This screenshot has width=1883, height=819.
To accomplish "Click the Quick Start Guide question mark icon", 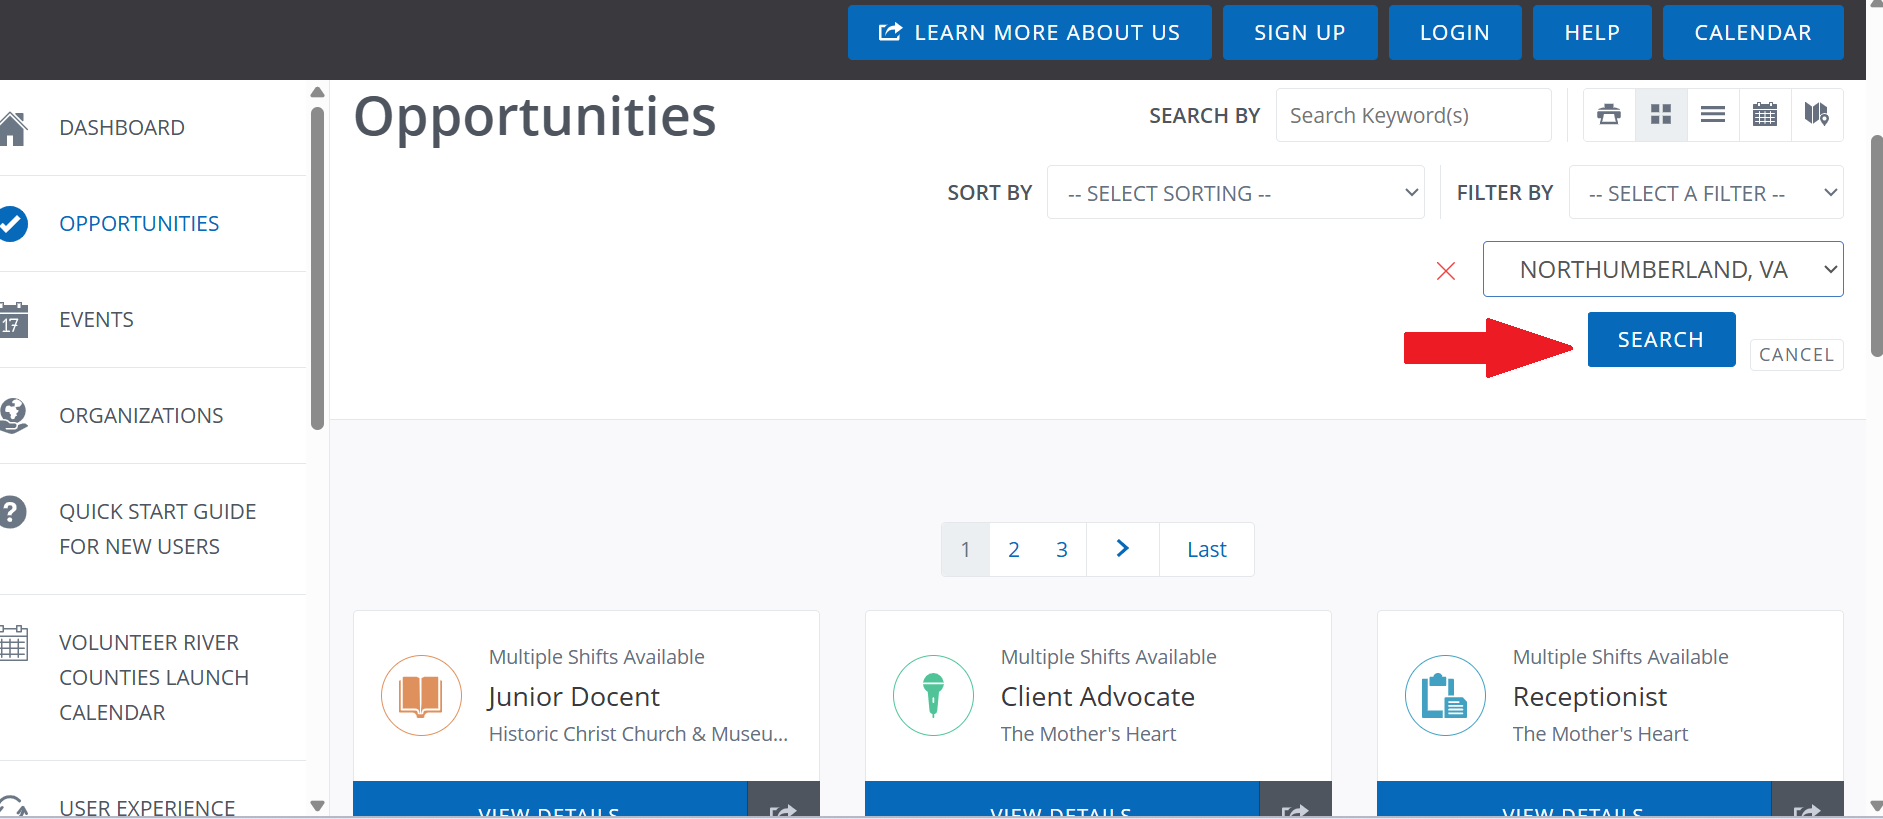I will point(12,512).
